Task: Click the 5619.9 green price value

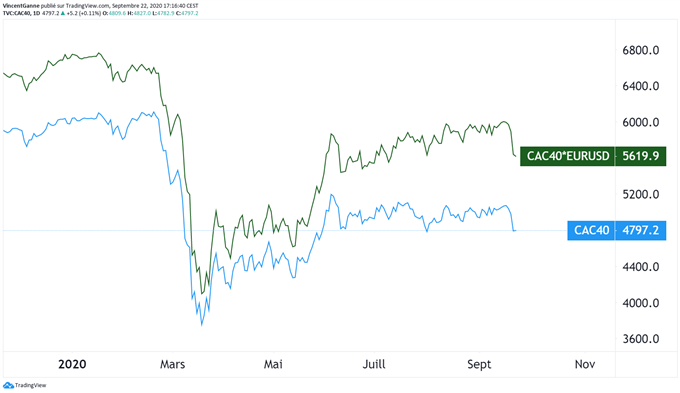Action: (641, 156)
